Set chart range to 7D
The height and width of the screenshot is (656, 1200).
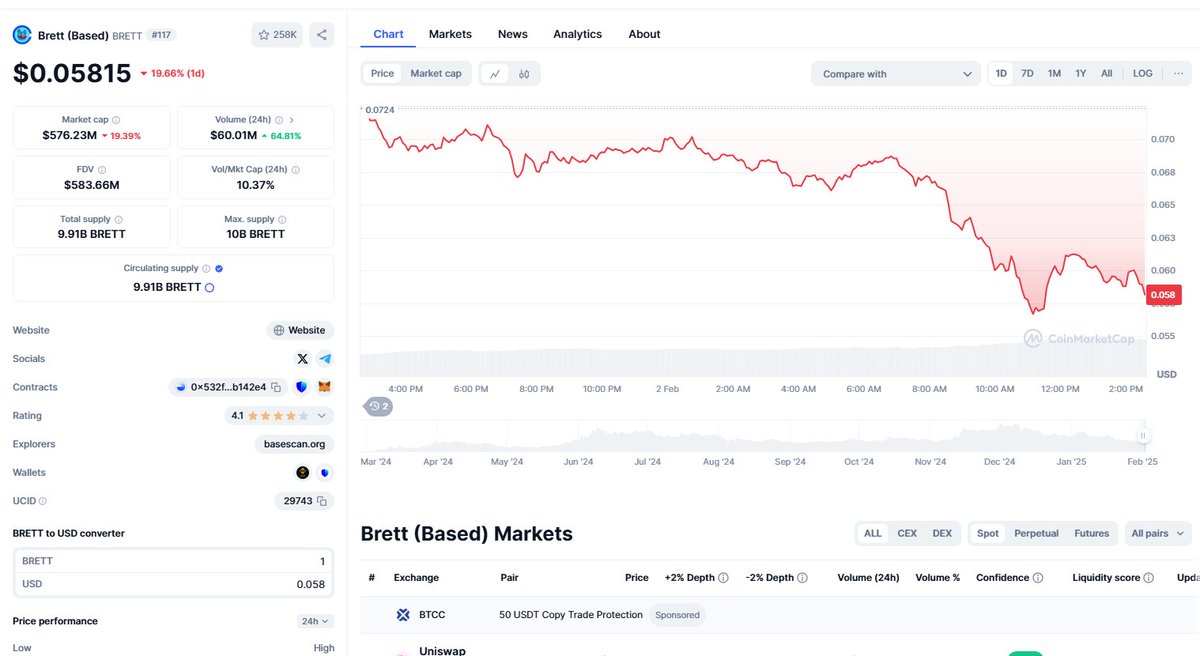coord(1027,74)
